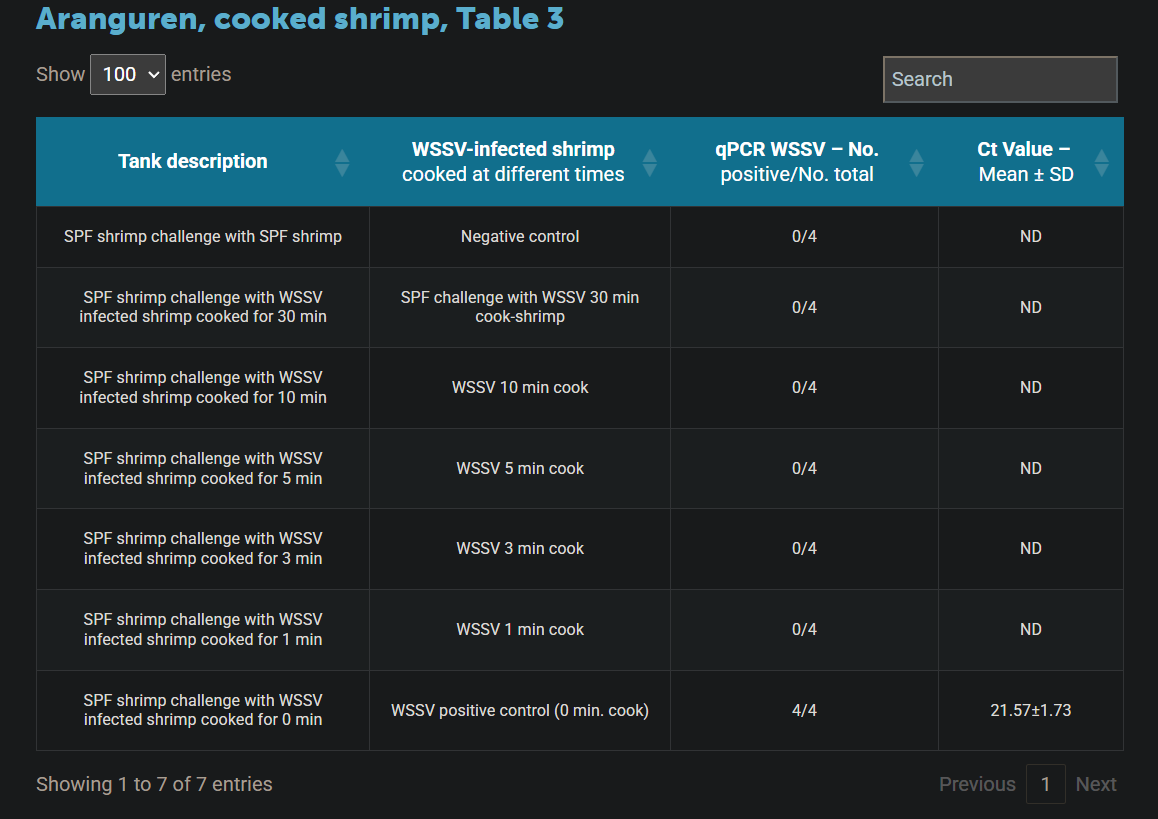Select the Negative control cell
The height and width of the screenshot is (819, 1158).
pyautogui.click(x=520, y=237)
